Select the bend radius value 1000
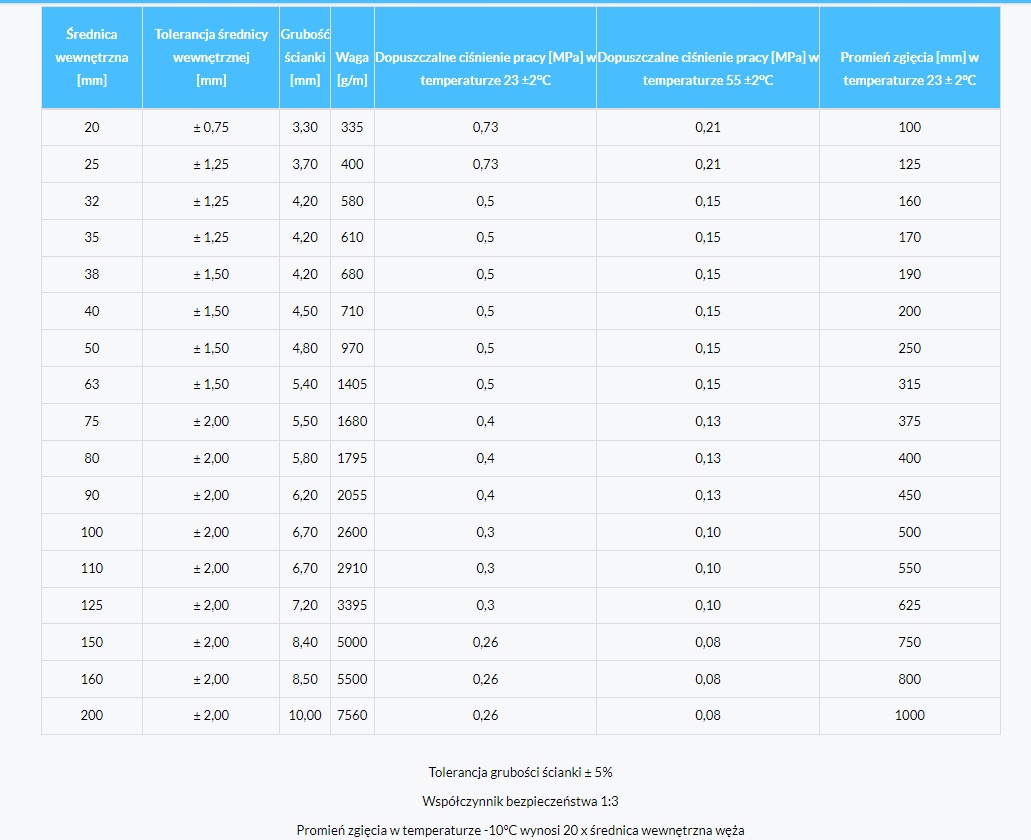The width and height of the screenshot is (1031, 840). tap(909, 715)
